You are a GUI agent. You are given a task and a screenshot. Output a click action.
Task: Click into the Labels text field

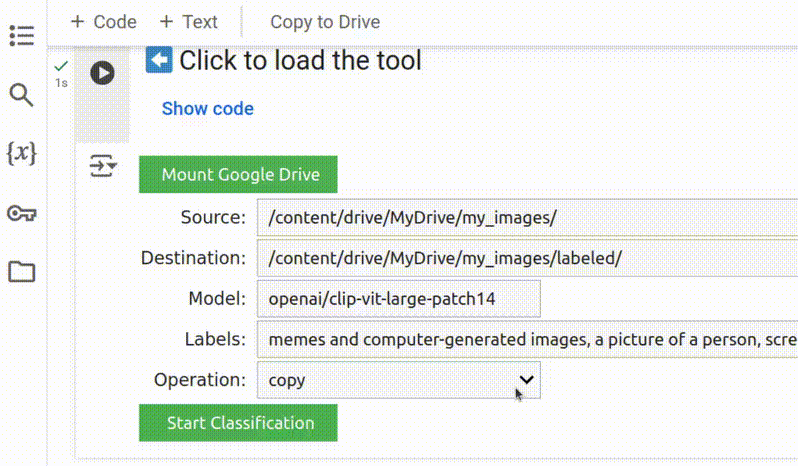[x=526, y=339]
